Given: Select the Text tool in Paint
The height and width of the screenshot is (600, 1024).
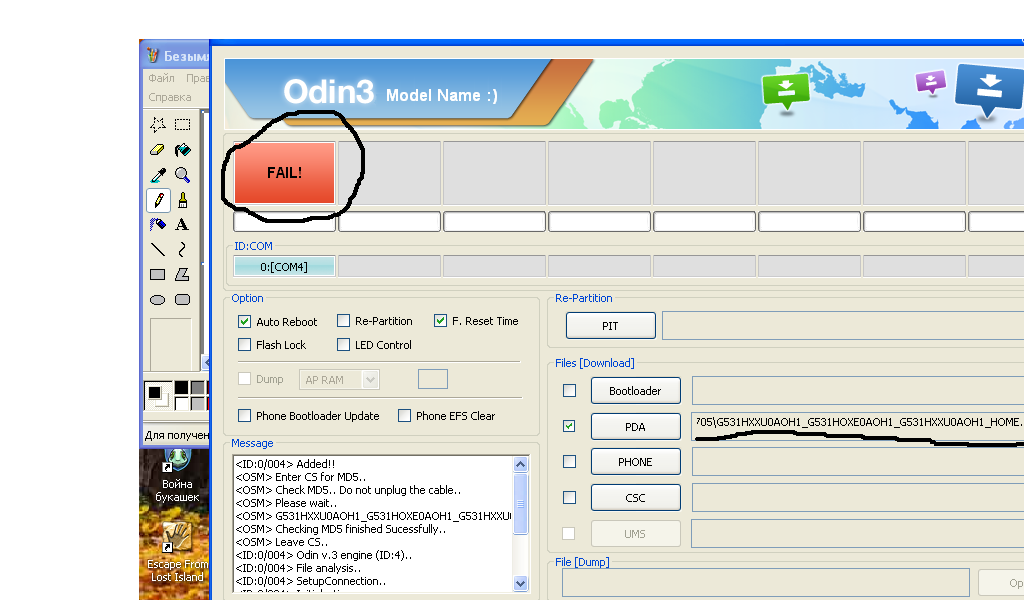Looking at the screenshot, I should 182,224.
